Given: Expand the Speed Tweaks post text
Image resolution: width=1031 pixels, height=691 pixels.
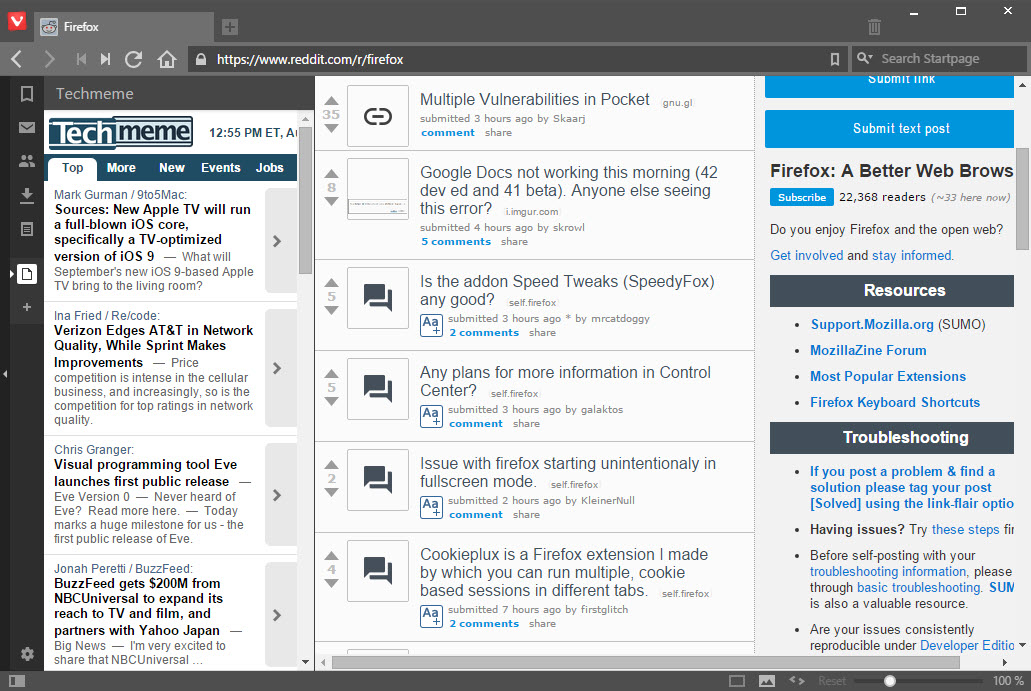Looking at the screenshot, I should (x=431, y=325).
